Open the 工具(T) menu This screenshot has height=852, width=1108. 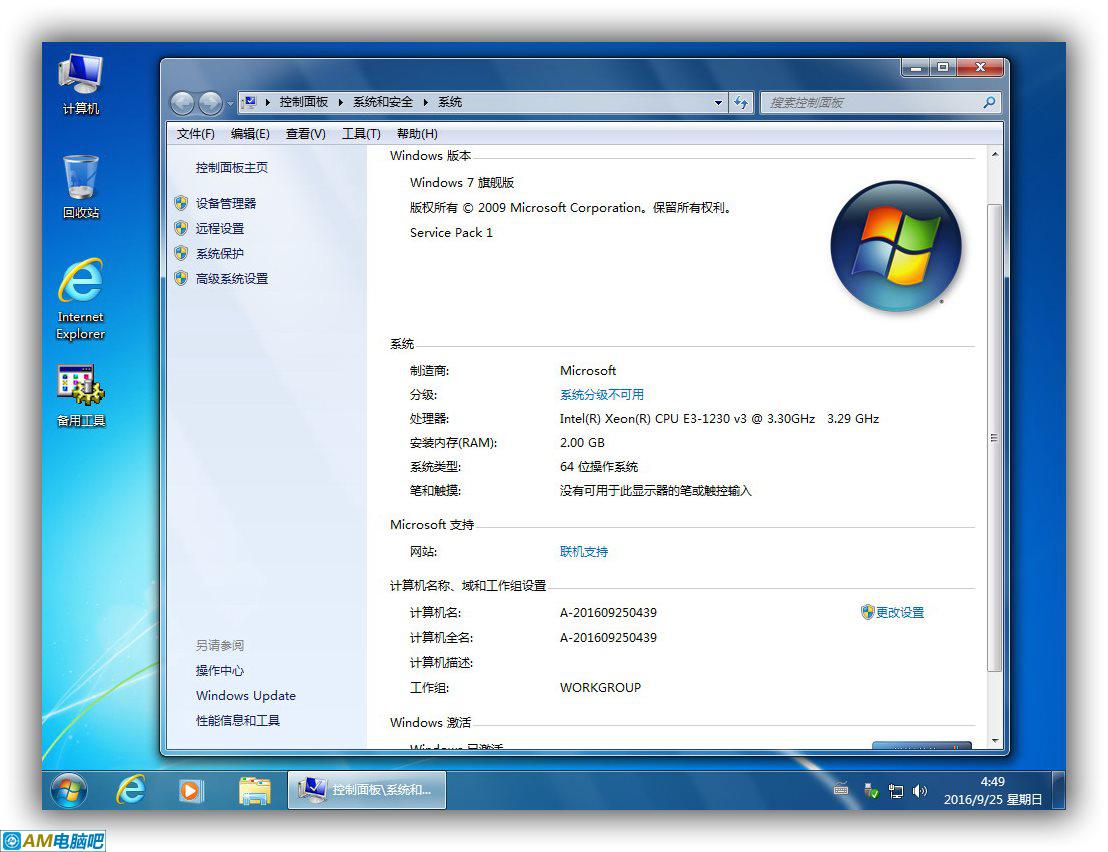[361, 134]
